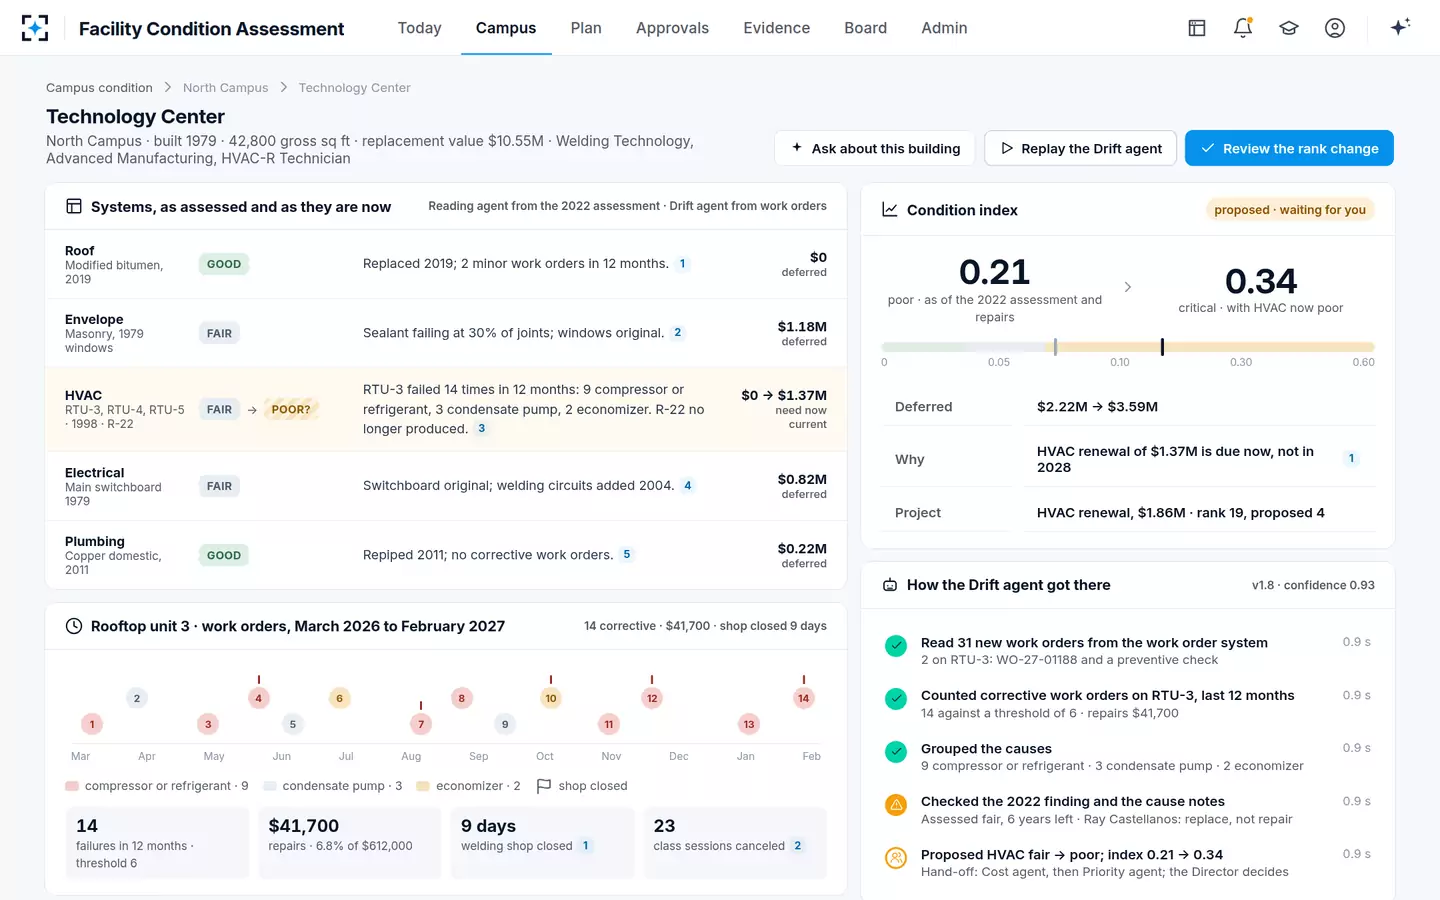1440x900 pixels.
Task: Click the green check beside Counted corrective work orders
Action: pyautogui.click(x=896, y=699)
